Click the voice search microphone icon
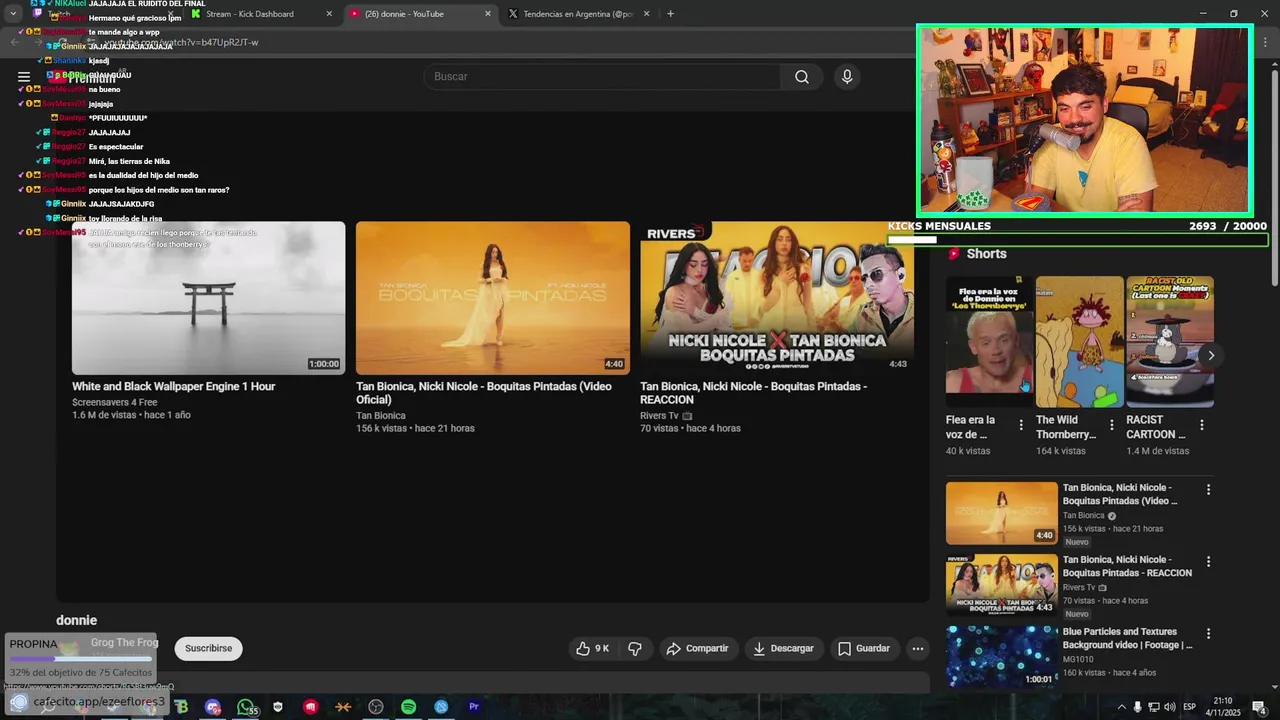The image size is (1280, 720). [847, 77]
